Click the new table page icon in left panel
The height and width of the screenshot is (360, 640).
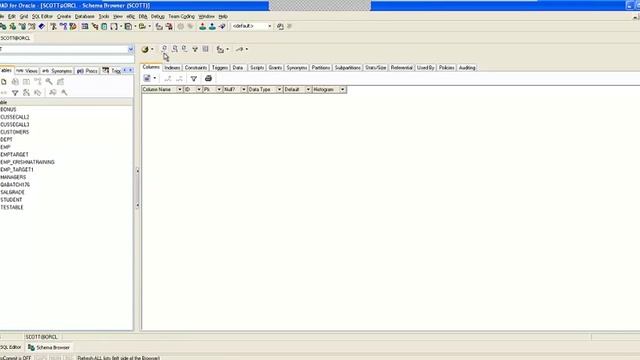click(4, 82)
